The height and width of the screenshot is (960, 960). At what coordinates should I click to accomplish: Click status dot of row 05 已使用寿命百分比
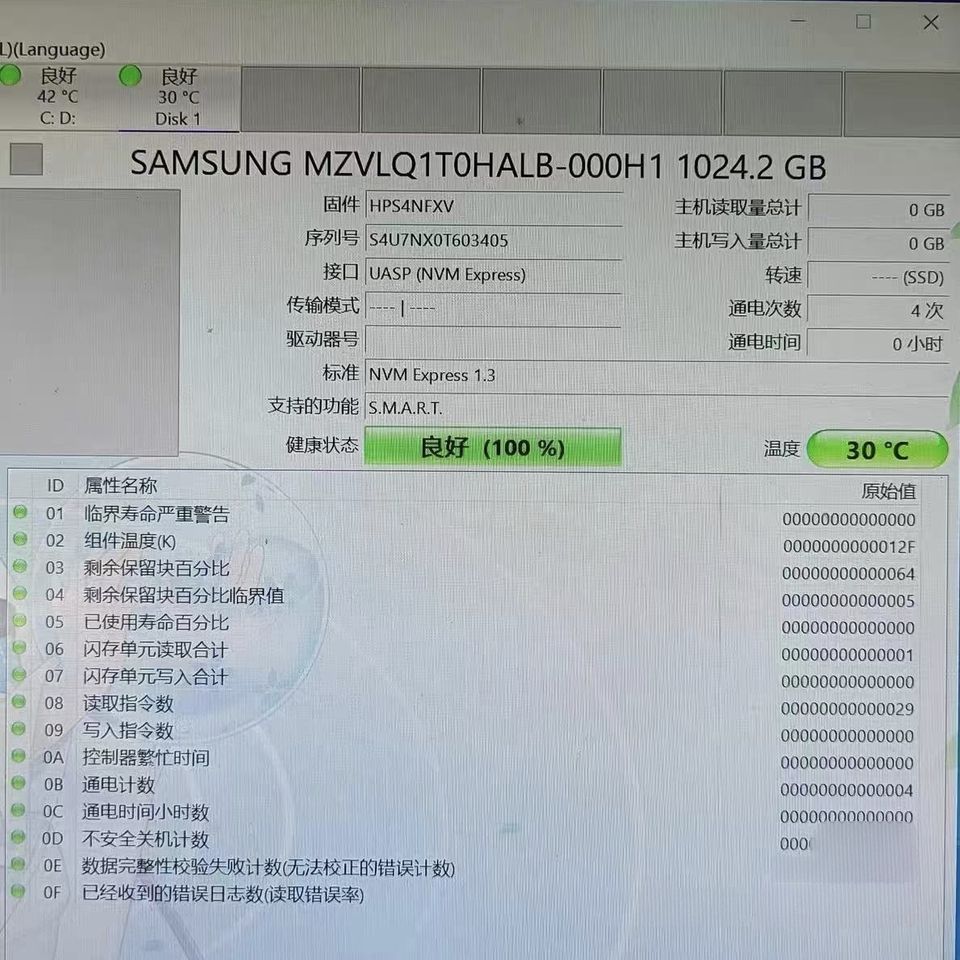coord(20,620)
